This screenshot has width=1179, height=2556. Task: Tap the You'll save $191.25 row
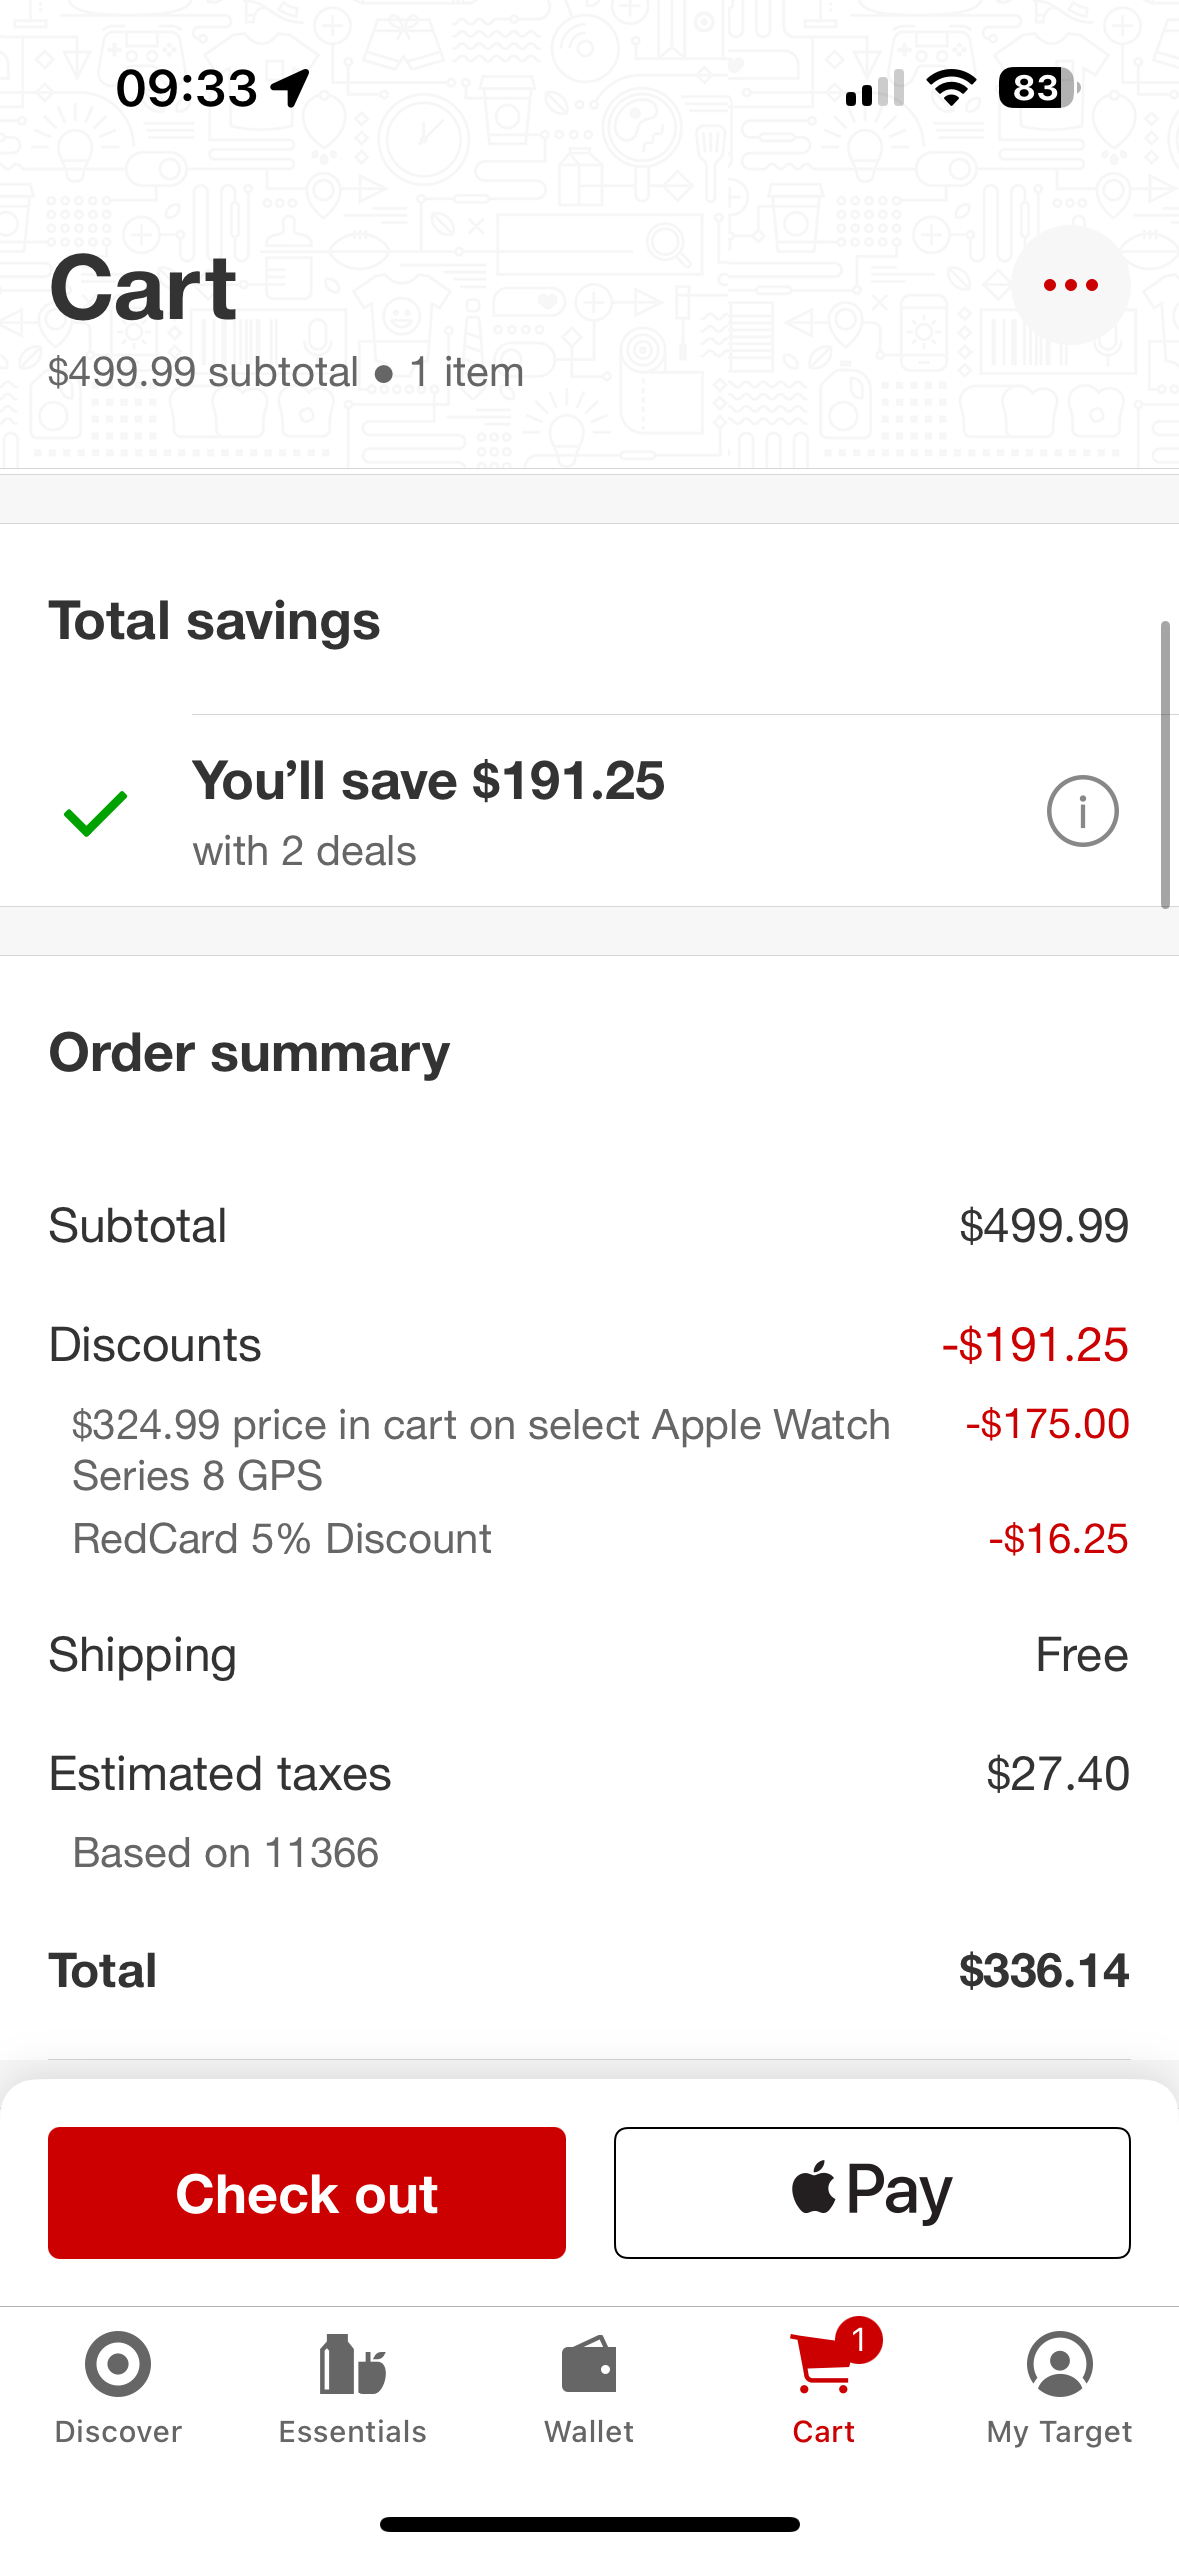(x=589, y=811)
